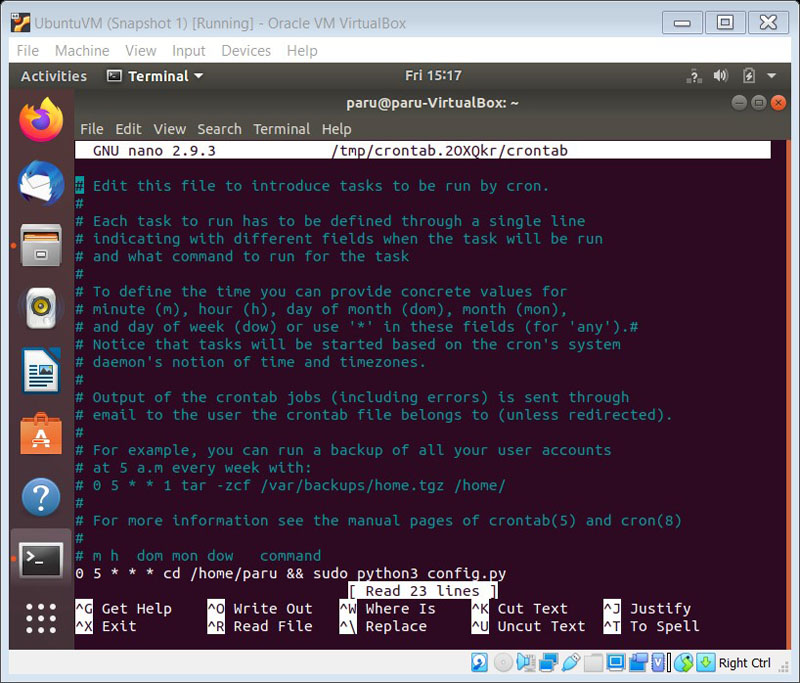
Task: Open VirtualBox Devices menu
Action: pyautogui.click(x=246, y=50)
